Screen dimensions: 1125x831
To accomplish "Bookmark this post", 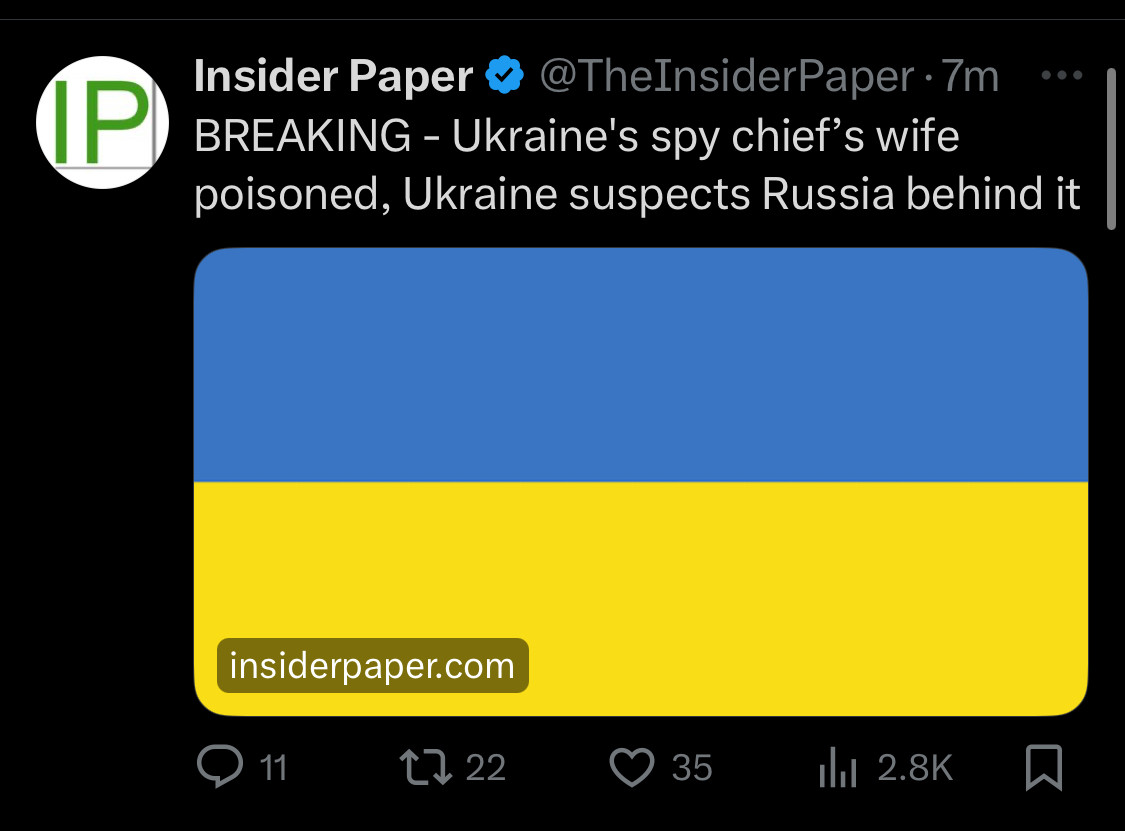I will coord(1044,768).
